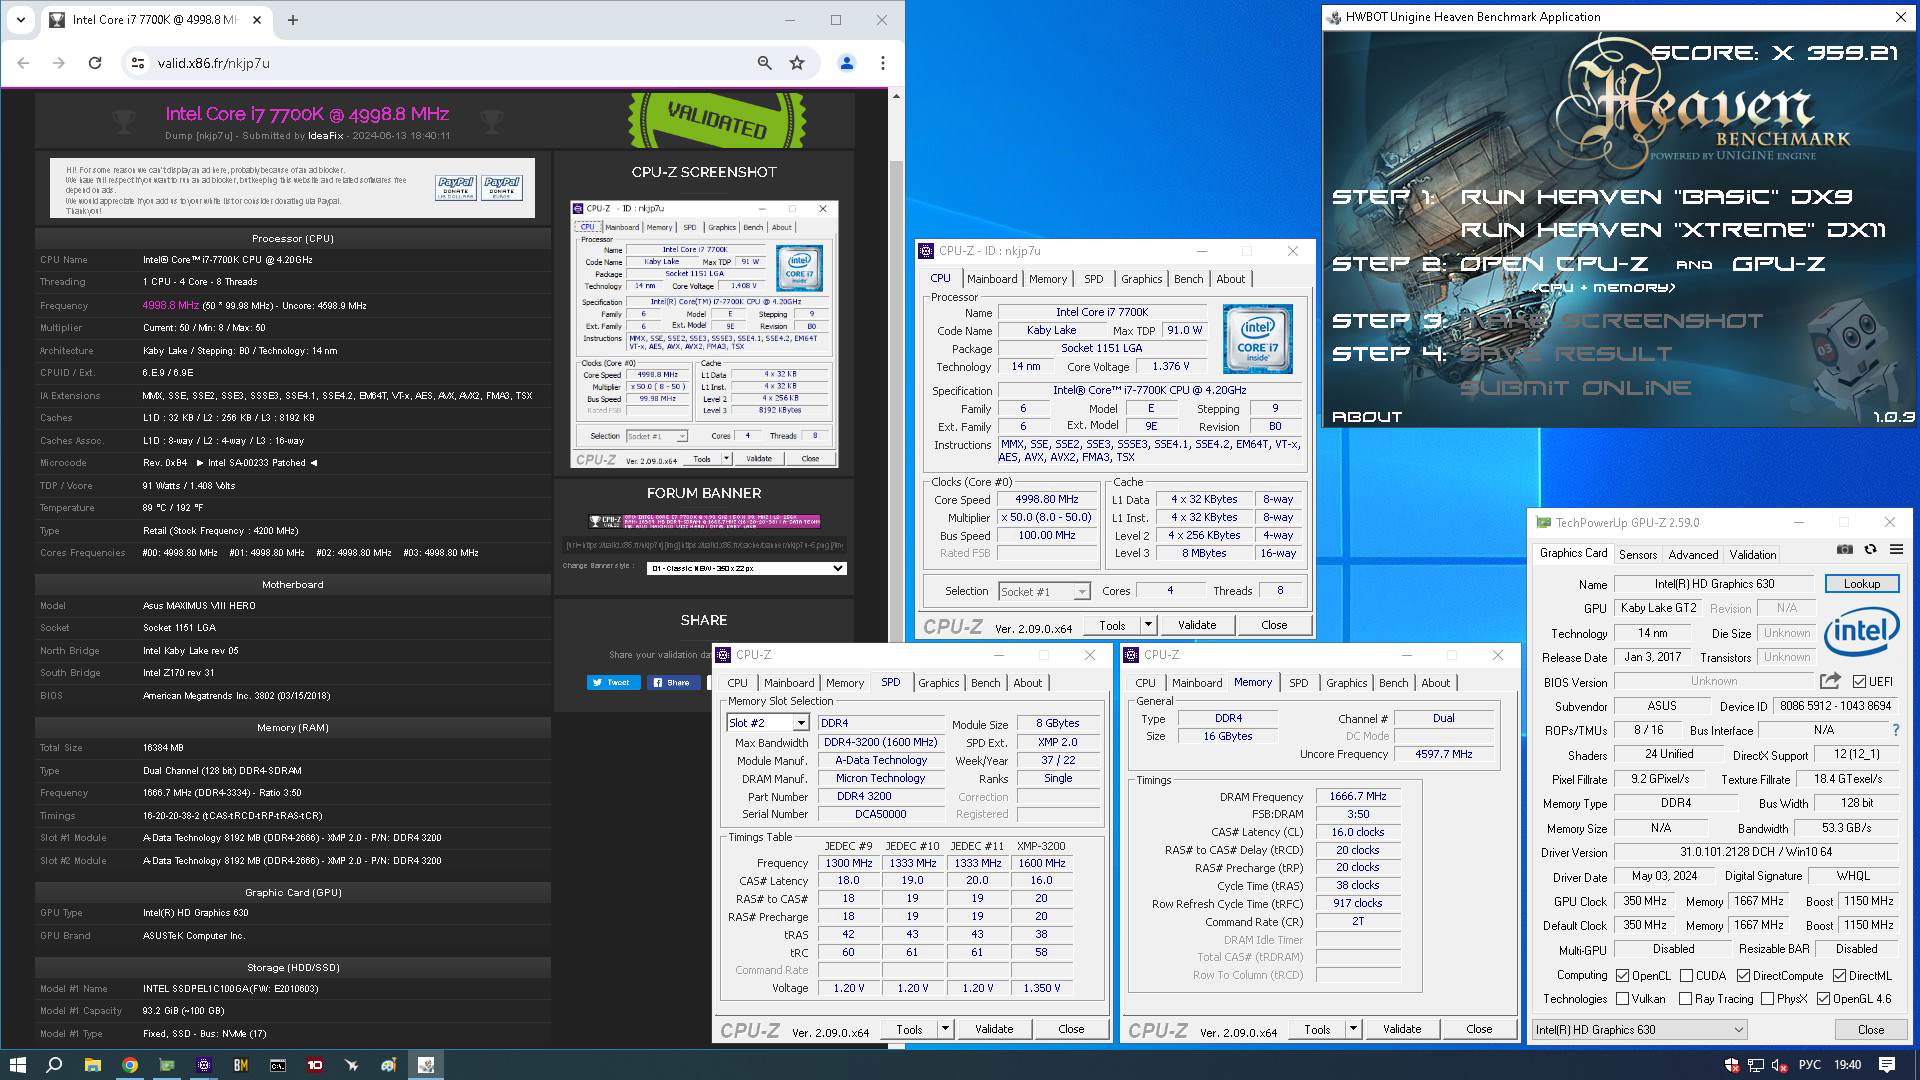Open the GPU-Z hamburger menu
This screenshot has width=1920, height=1080.
tap(1896, 549)
